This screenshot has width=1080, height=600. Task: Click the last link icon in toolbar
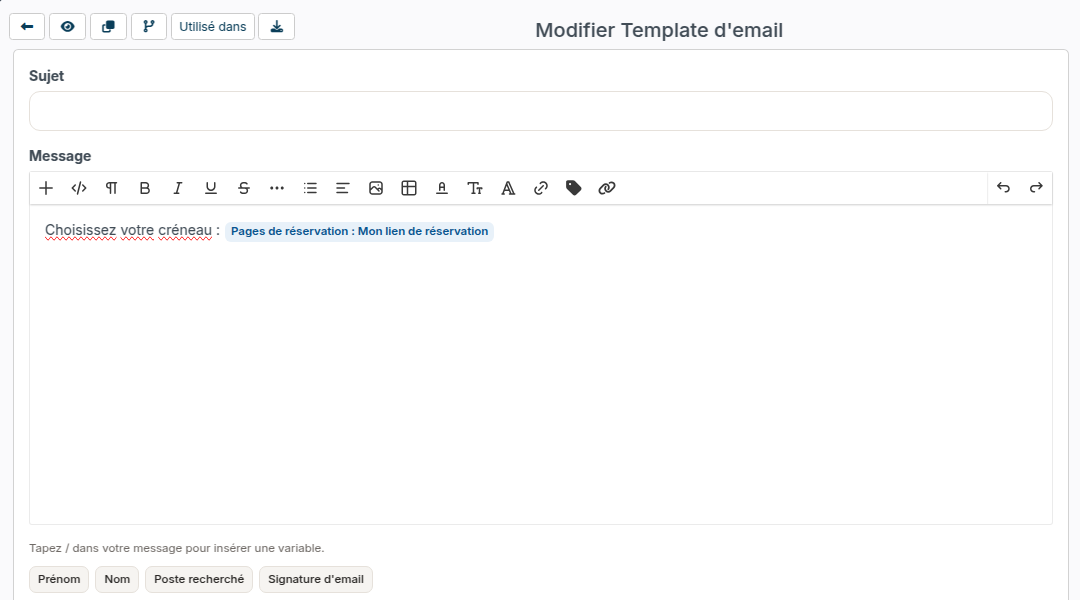607,188
